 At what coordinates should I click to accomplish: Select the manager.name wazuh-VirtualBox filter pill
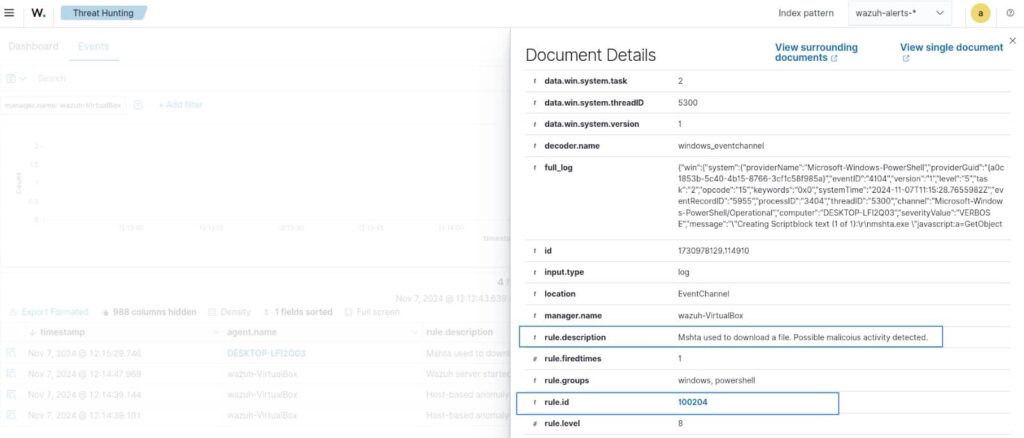[63, 105]
